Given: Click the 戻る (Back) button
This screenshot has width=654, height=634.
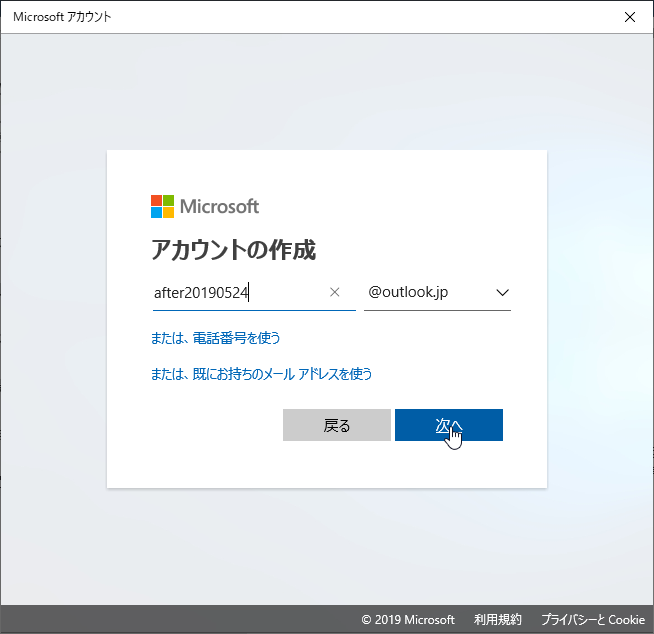Looking at the screenshot, I should [x=337, y=425].
